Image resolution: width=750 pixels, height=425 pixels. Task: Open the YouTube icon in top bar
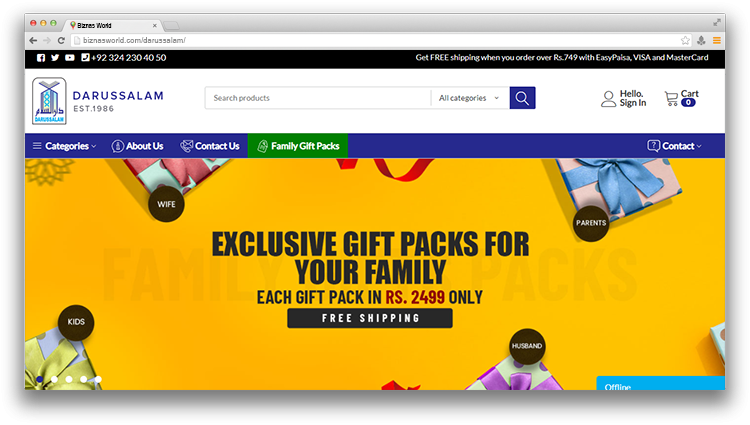[x=70, y=58]
